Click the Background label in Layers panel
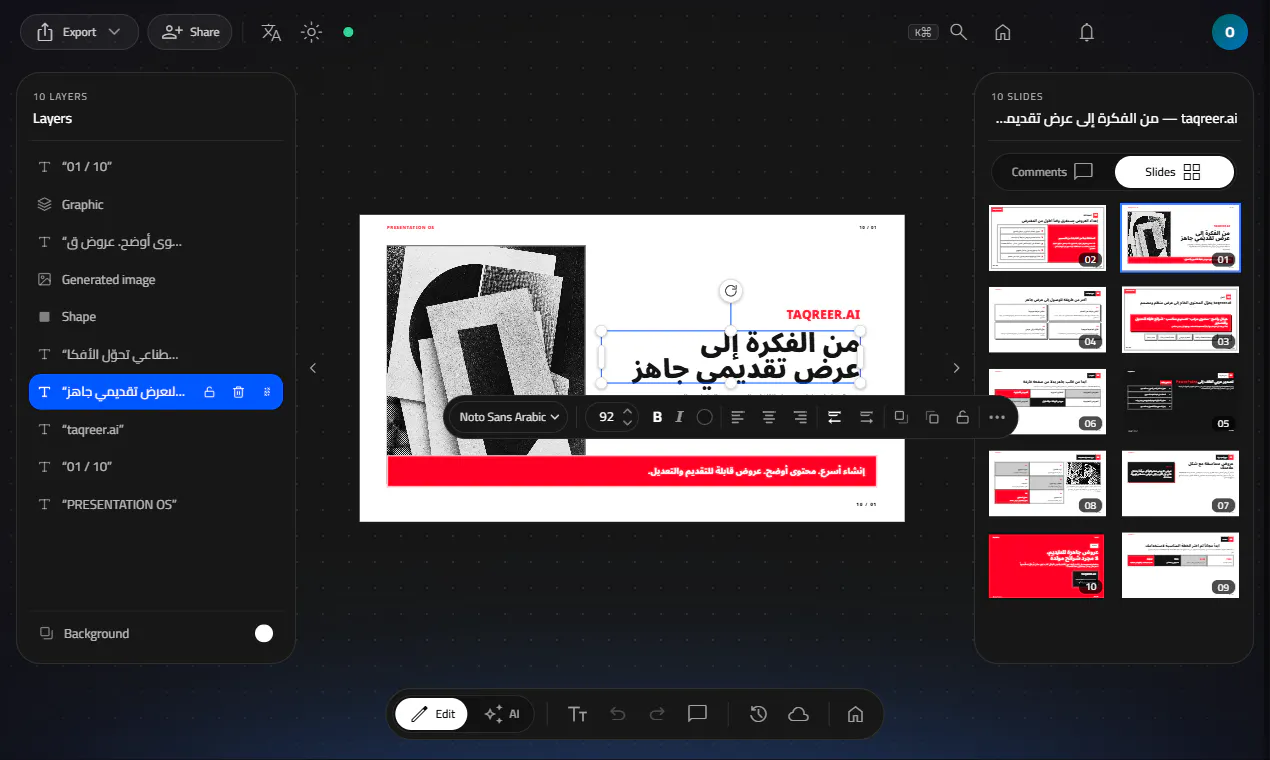The image size is (1270, 760). point(96,634)
